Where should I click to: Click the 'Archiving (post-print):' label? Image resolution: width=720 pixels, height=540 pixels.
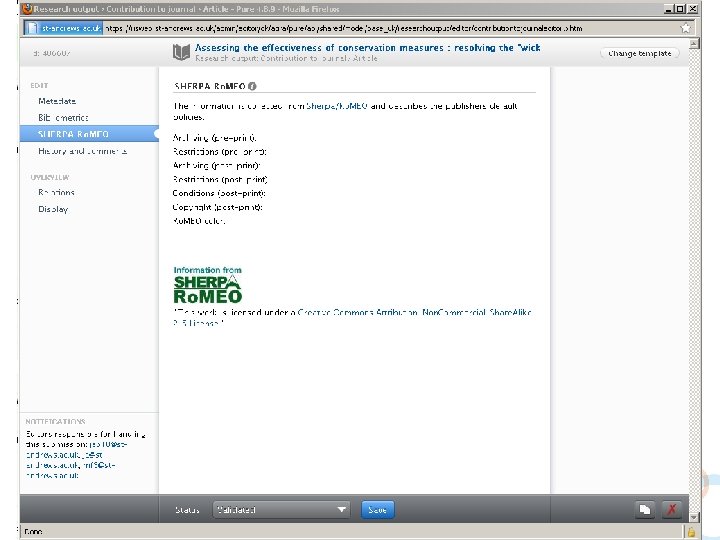point(216,165)
